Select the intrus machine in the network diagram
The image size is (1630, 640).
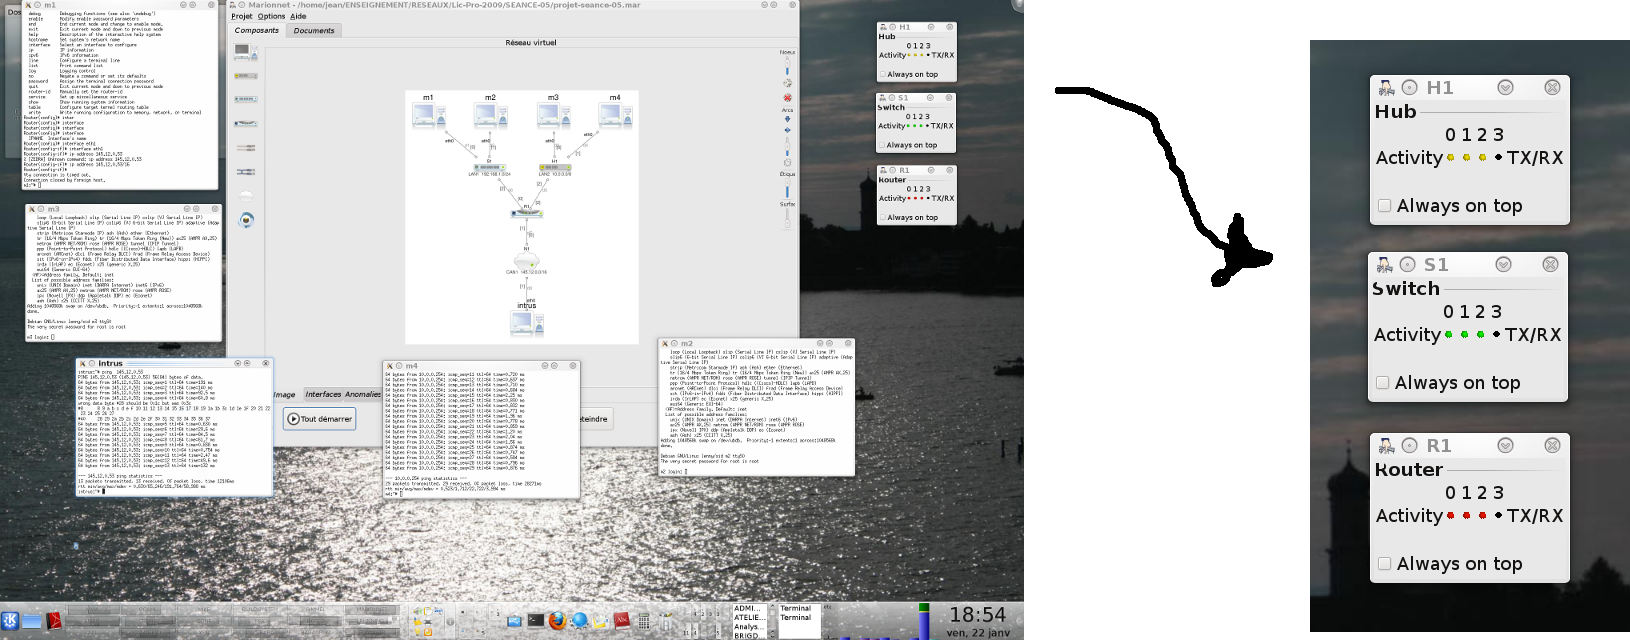pyautogui.click(x=526, y=323)
